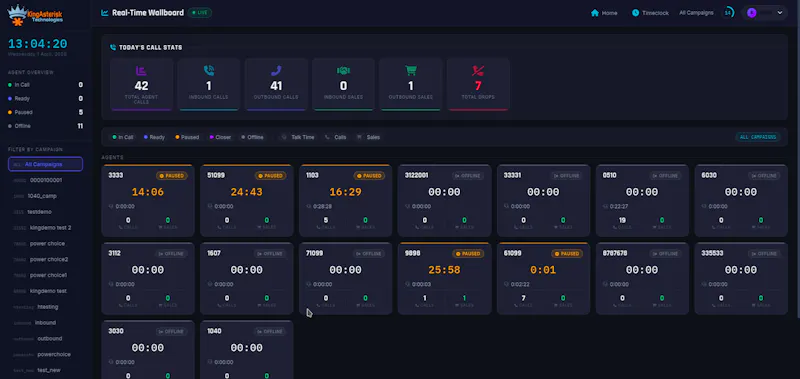Toggle the In Call legend filter
This screenshot has width=800, height=379.
[123, 137]
